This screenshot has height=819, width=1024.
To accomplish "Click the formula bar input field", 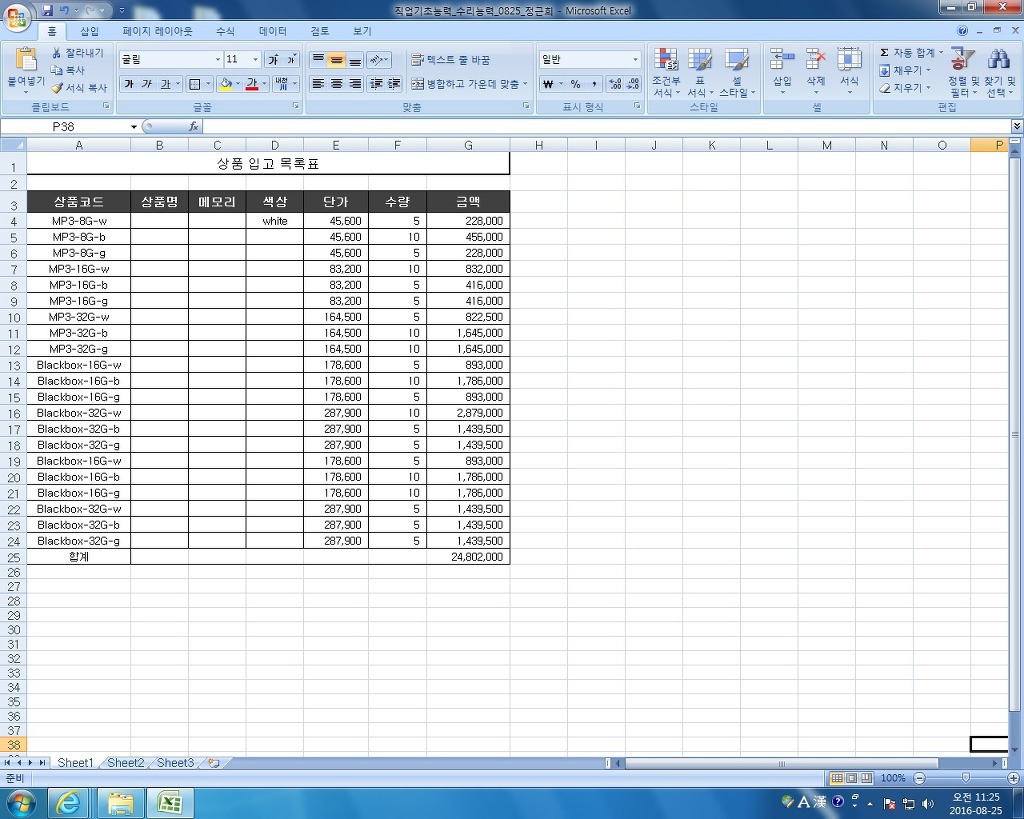I will 607,127.
